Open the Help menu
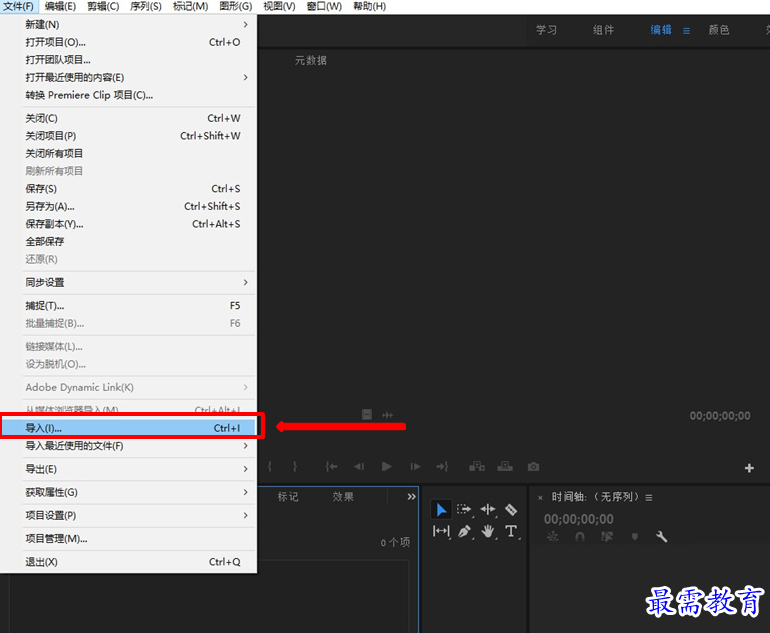 point(370,6)
